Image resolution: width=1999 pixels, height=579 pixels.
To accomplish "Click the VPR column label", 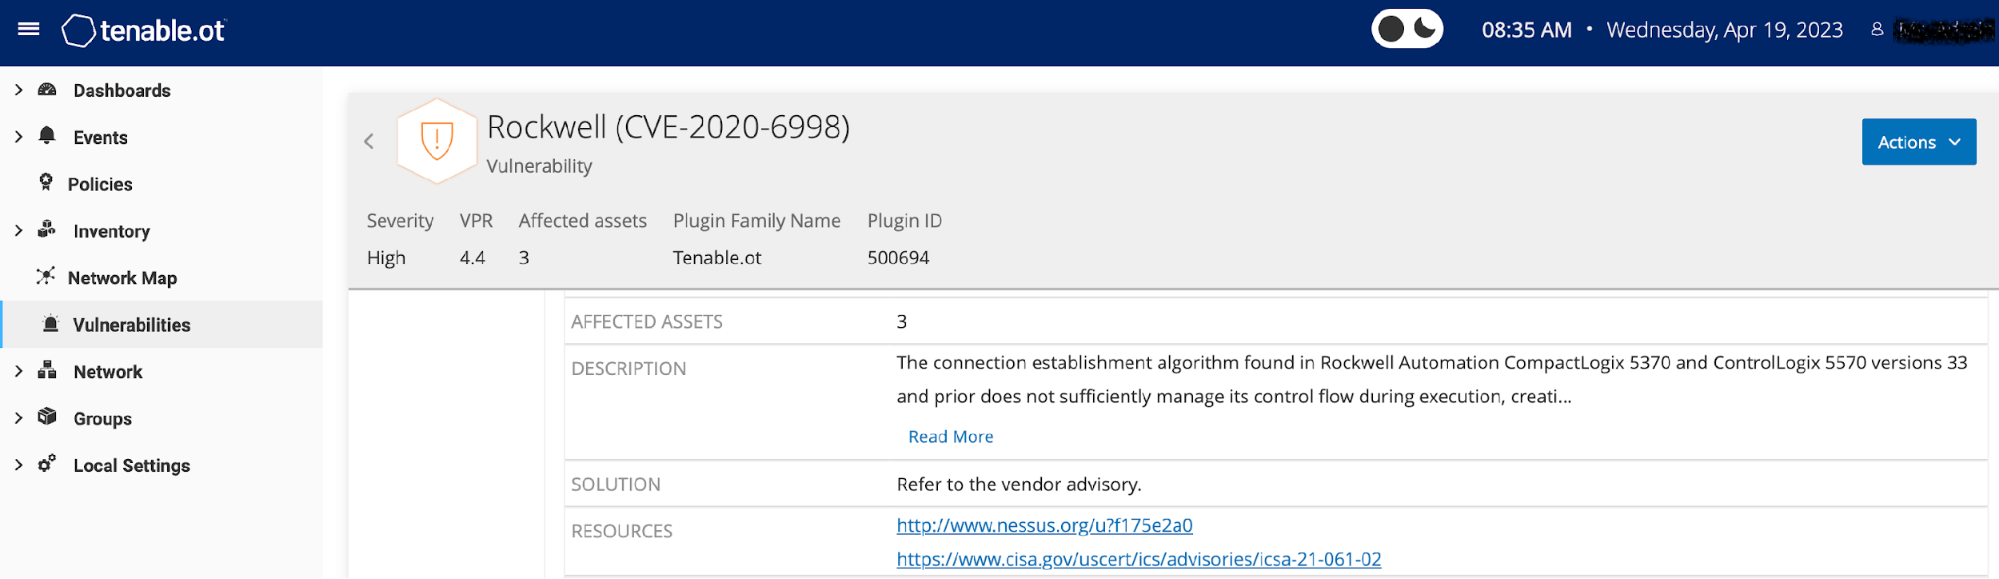I will pyautogui.click(x=476, y=221).
